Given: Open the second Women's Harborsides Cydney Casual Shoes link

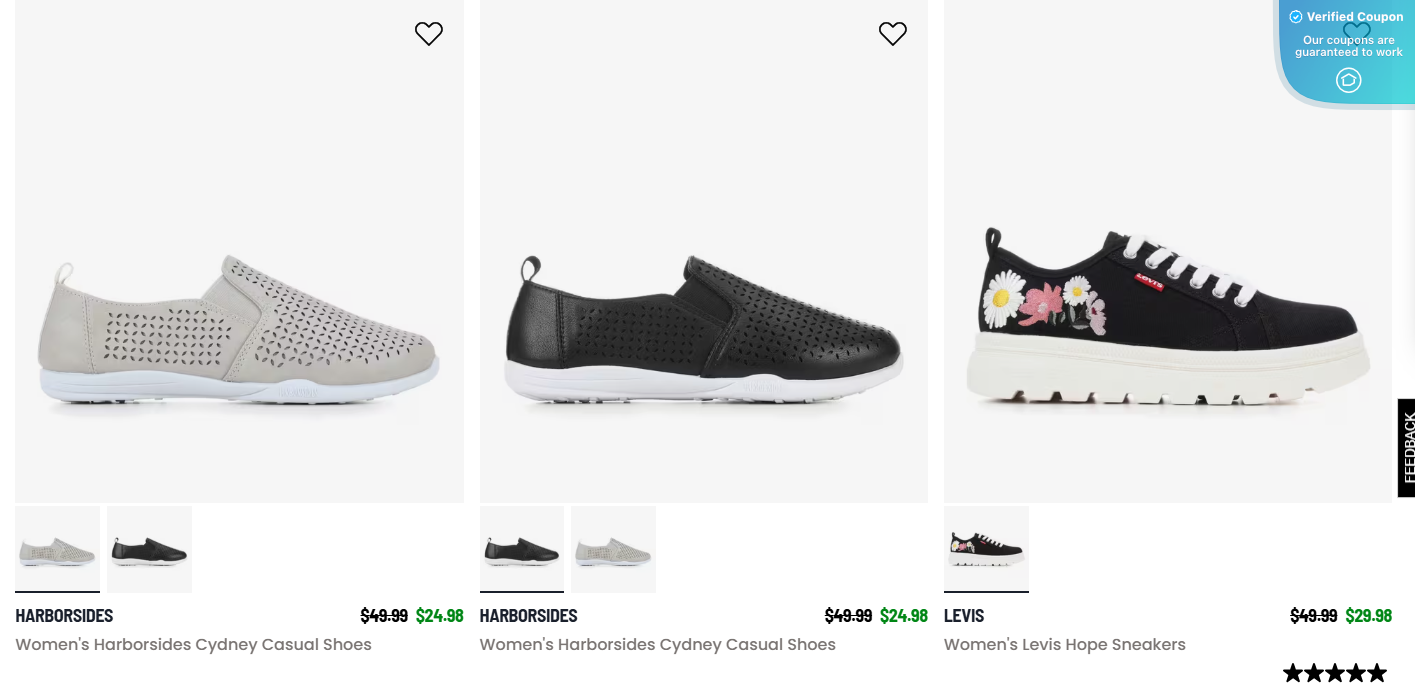Looking at the screenshot, I should click(x=657, y=645).
